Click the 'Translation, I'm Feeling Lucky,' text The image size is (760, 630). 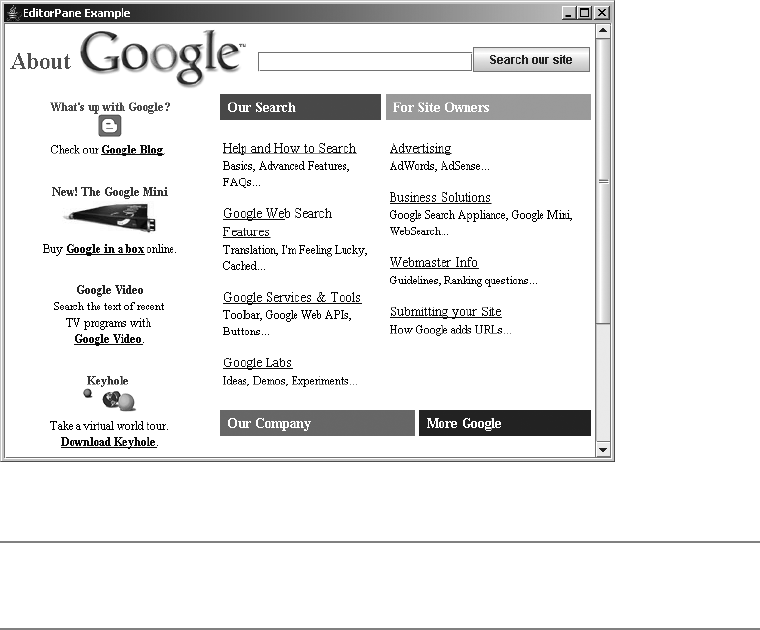point(295,250)
